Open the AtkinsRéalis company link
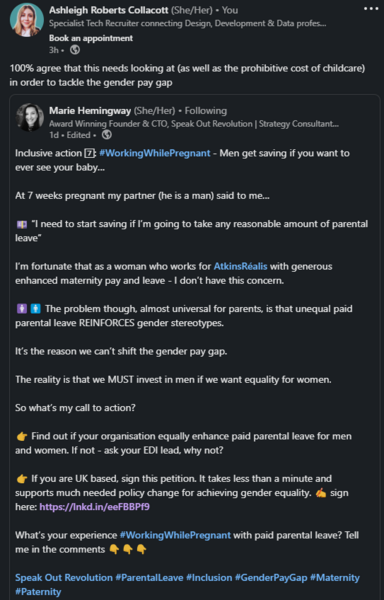This screenshot has width=384, height=600. [240, 266]
